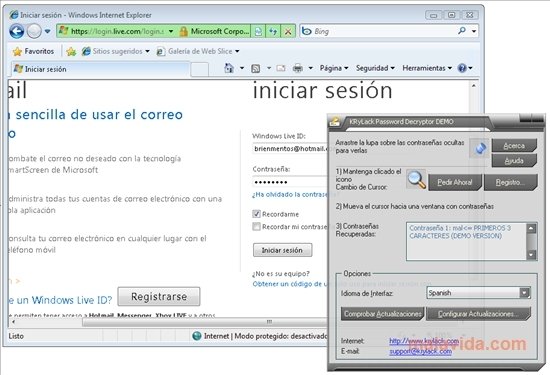Open the support@krylack.com email link
Image resolution: width=550 pixels, height=375 pixels.
tap(420, 351)
